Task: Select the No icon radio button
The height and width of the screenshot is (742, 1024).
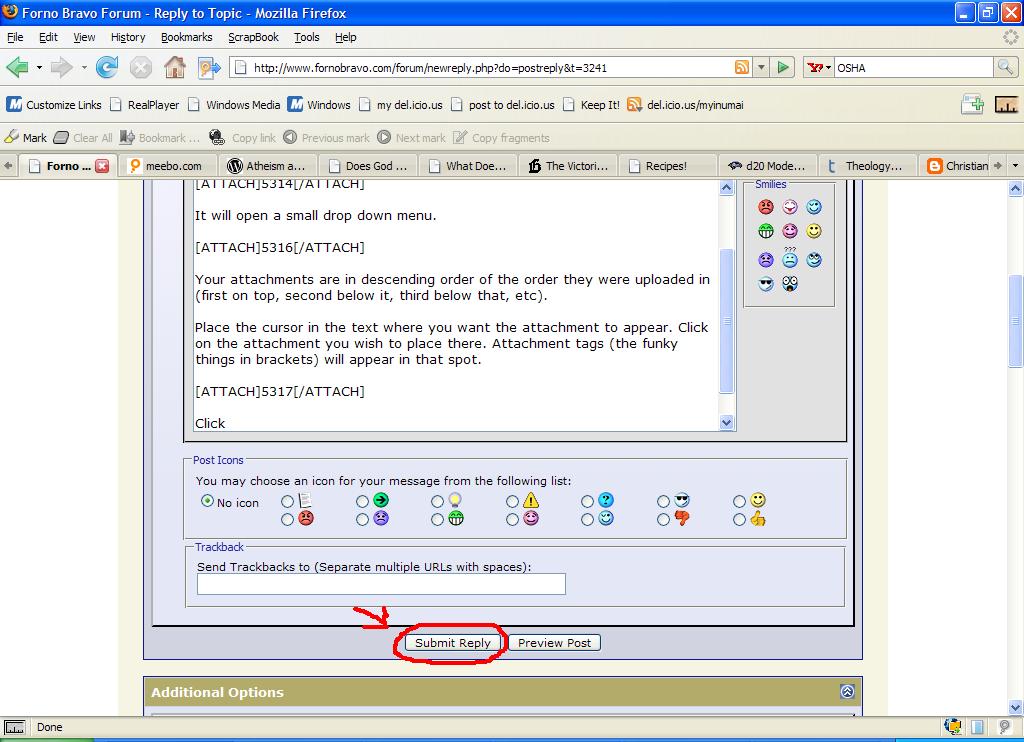Action: (207, 501)
